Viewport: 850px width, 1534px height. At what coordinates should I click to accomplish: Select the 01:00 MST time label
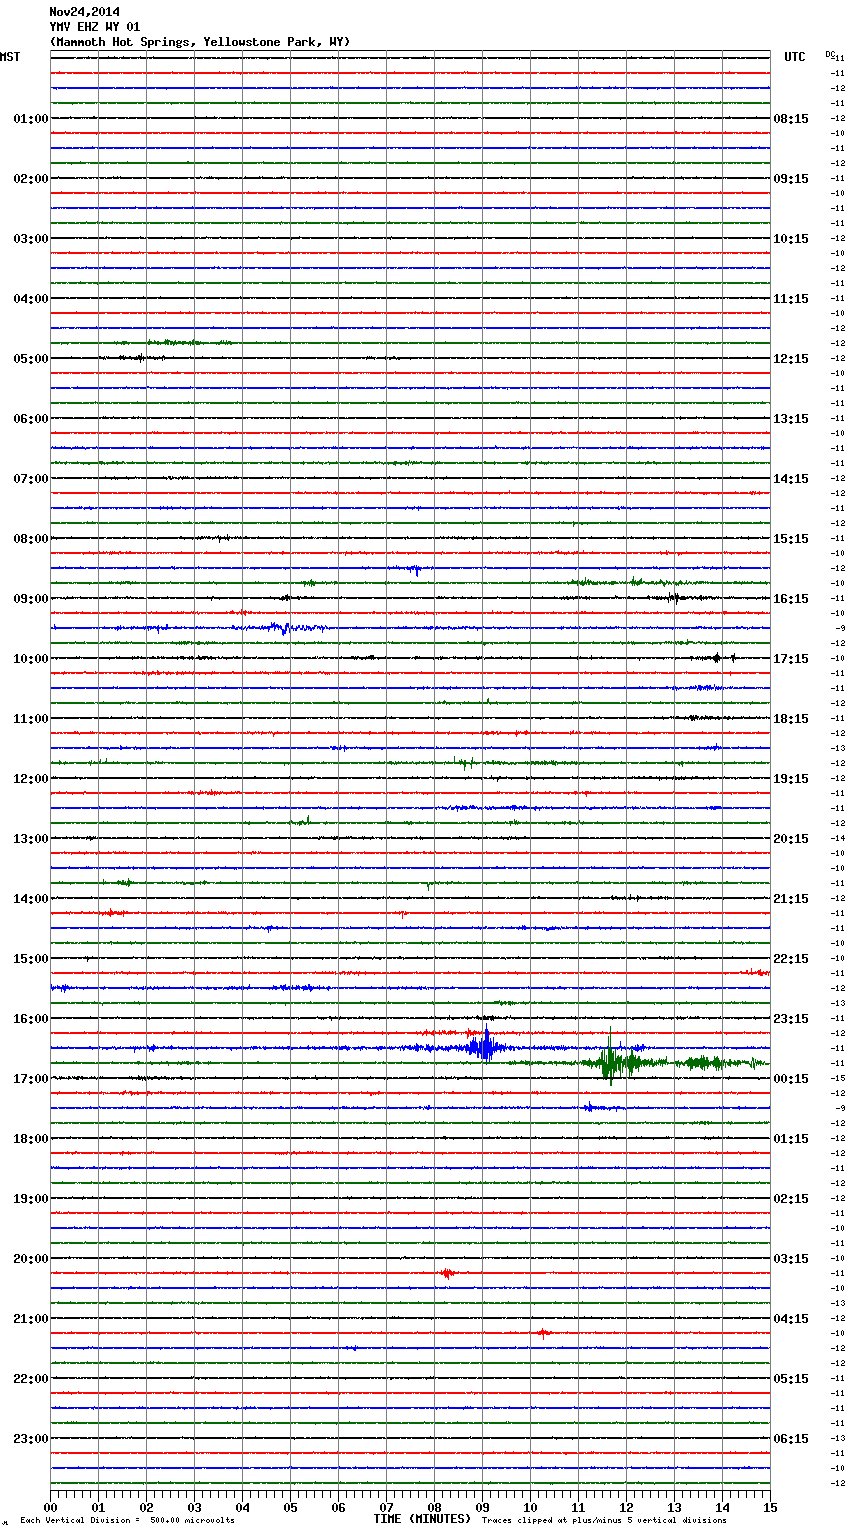coord(30,119)
